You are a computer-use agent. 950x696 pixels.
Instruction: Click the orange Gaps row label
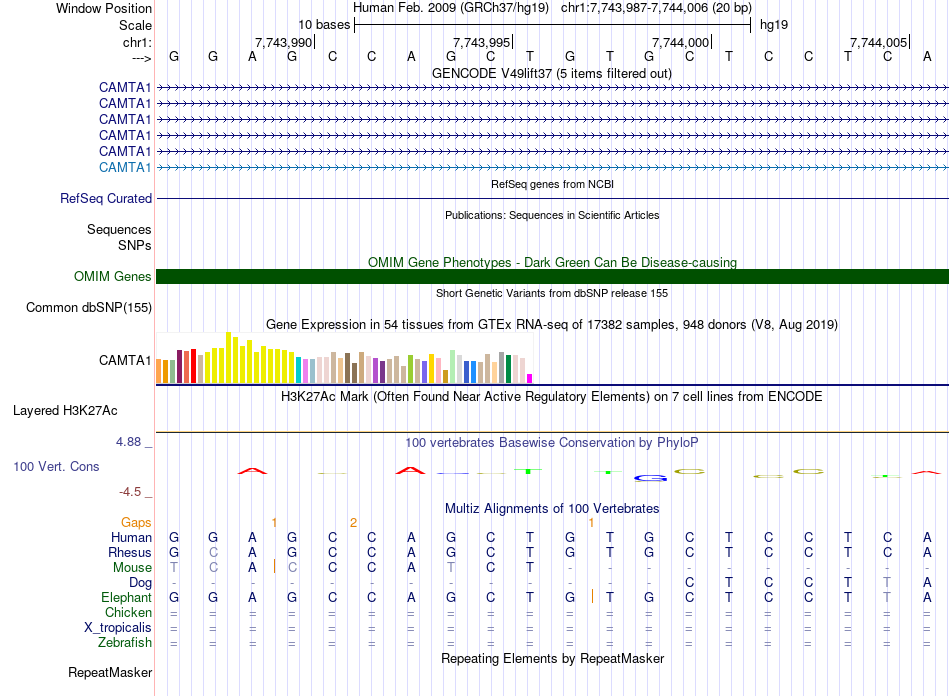(x=136, y=522)
